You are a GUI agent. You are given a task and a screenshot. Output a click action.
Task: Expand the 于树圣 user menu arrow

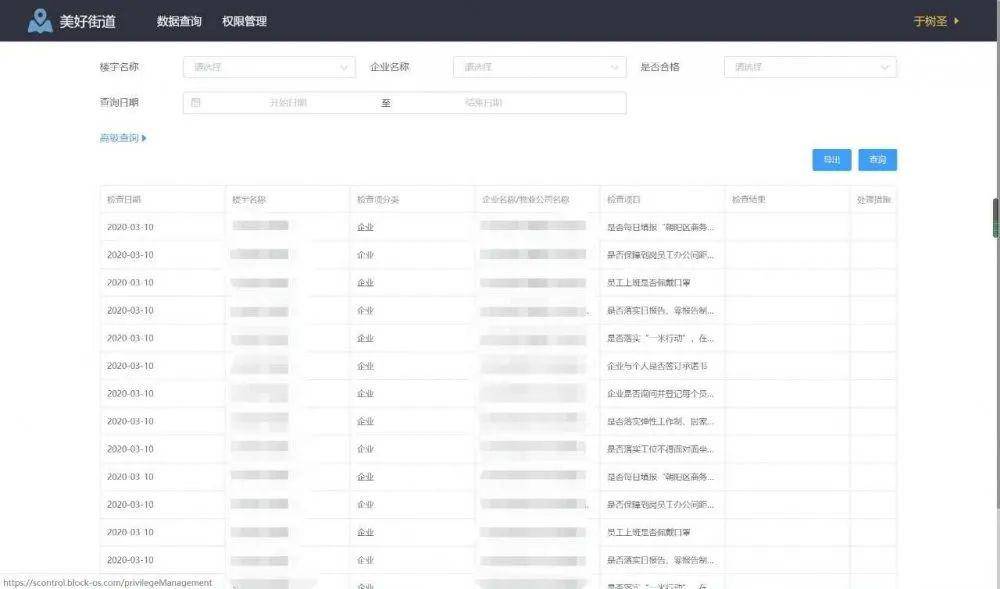pyautogui.click(x=956, y=21)
